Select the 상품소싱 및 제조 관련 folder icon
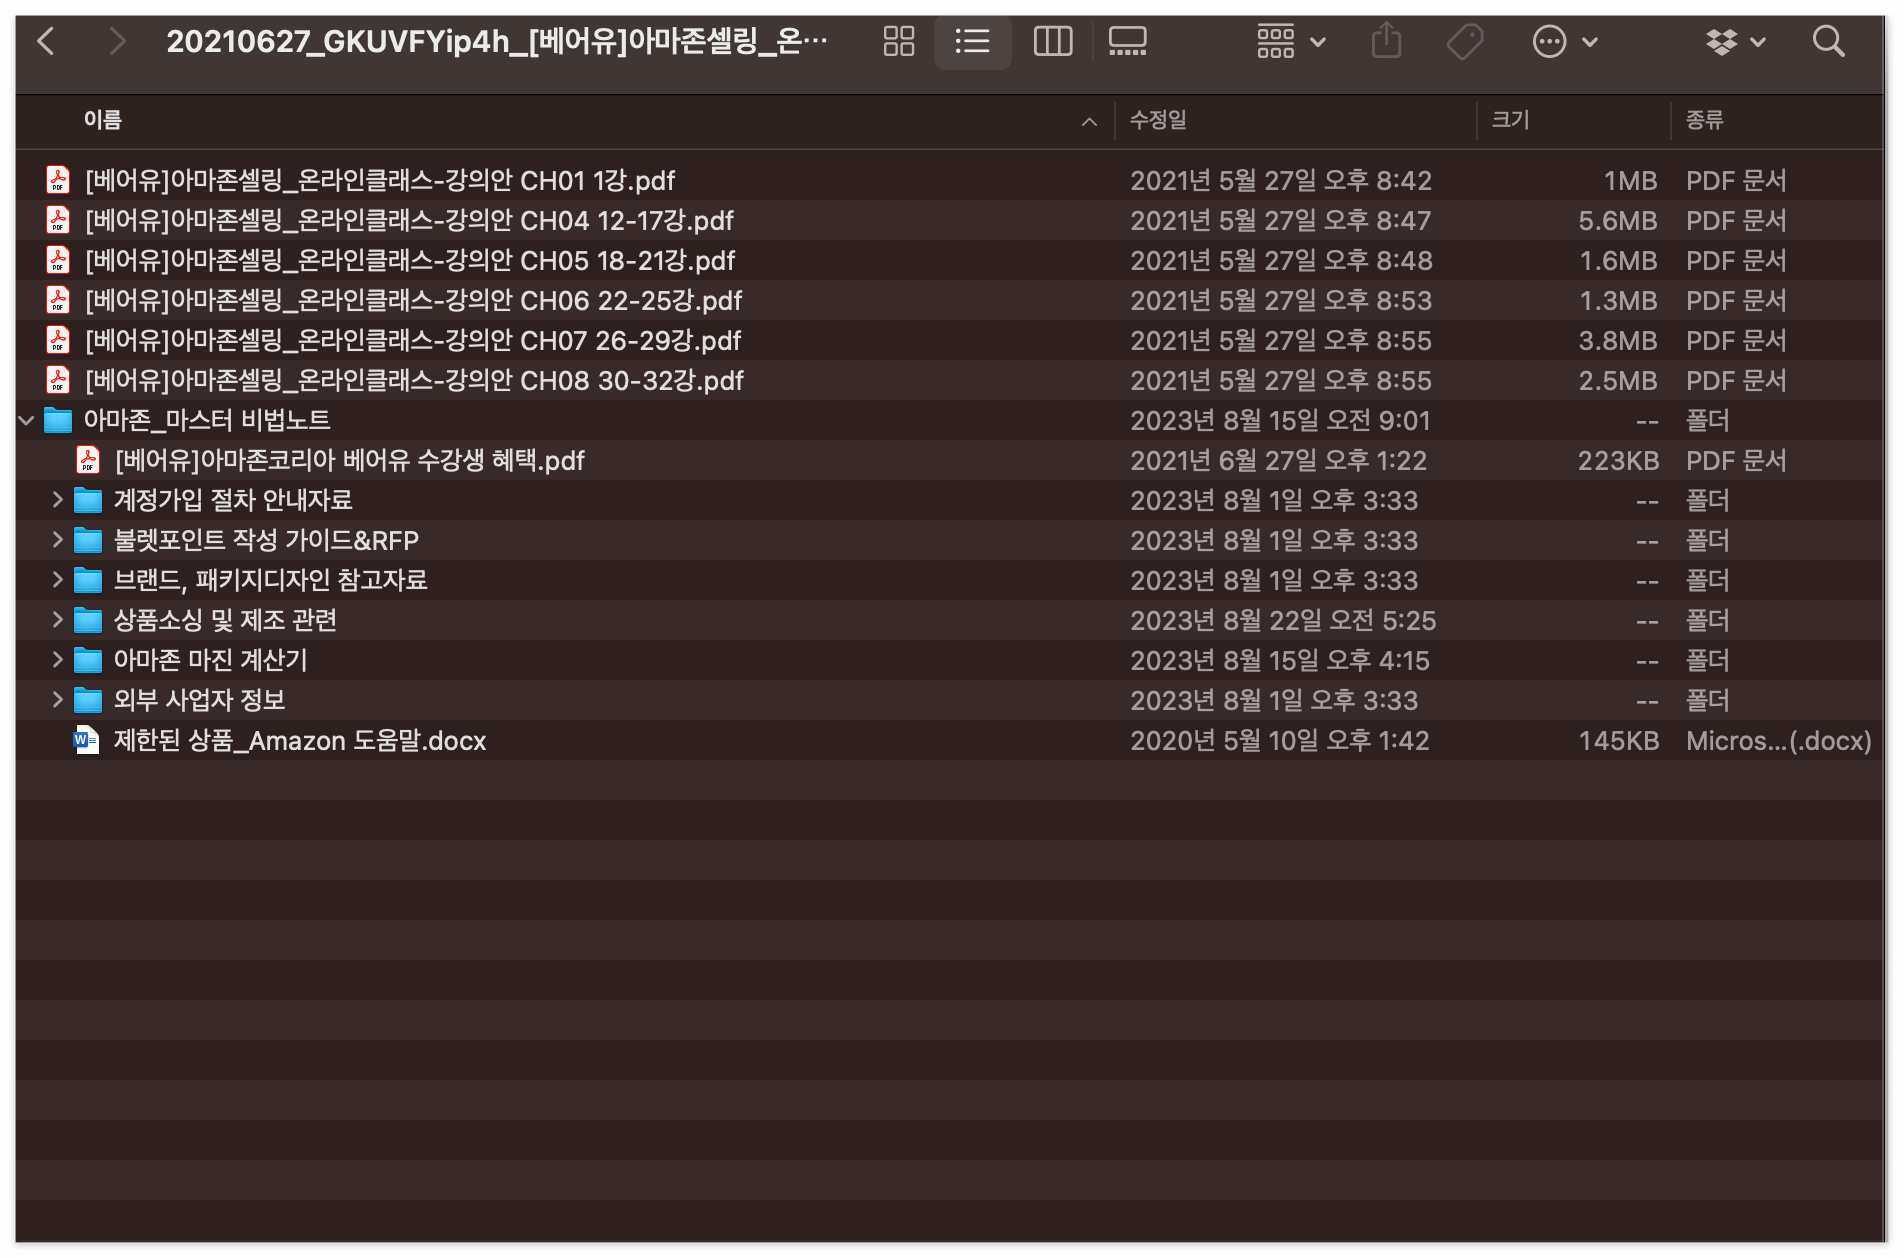The height and width of the screenshot is (1258, 1904). pyautogui.click(x=88, y=620)
